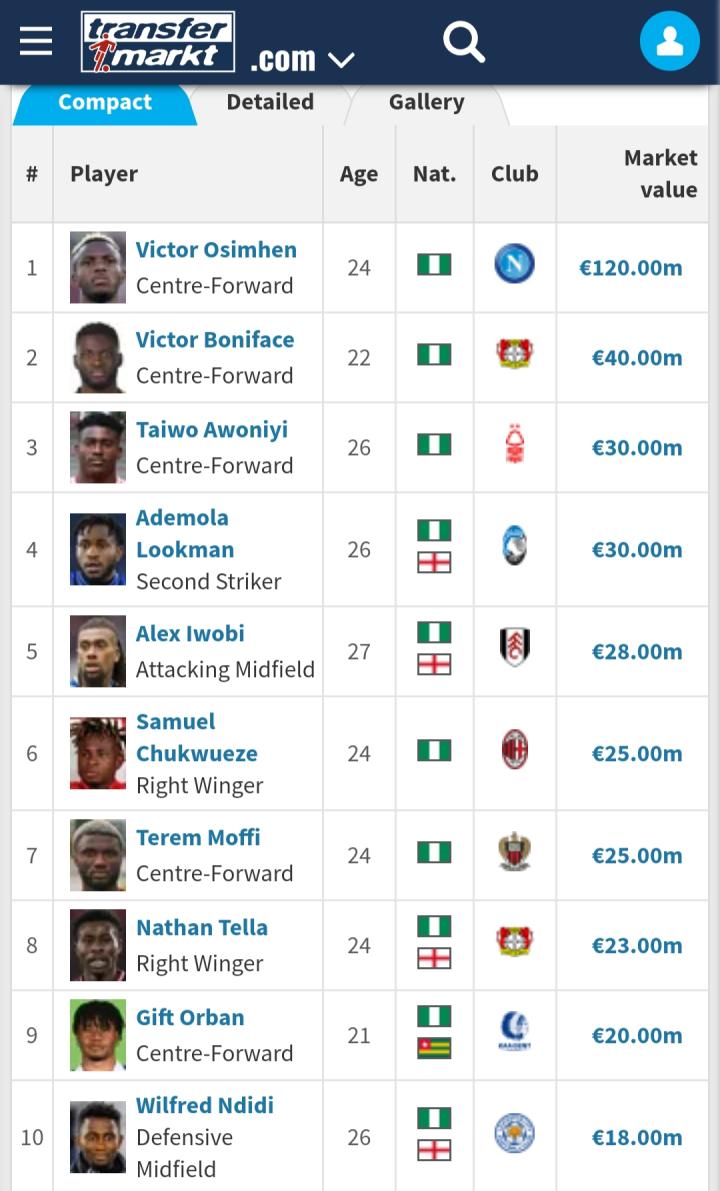Open Alex Iwobi's player profile link
The height and width of the screenshot is (1191, 720).
coord(190,634)
